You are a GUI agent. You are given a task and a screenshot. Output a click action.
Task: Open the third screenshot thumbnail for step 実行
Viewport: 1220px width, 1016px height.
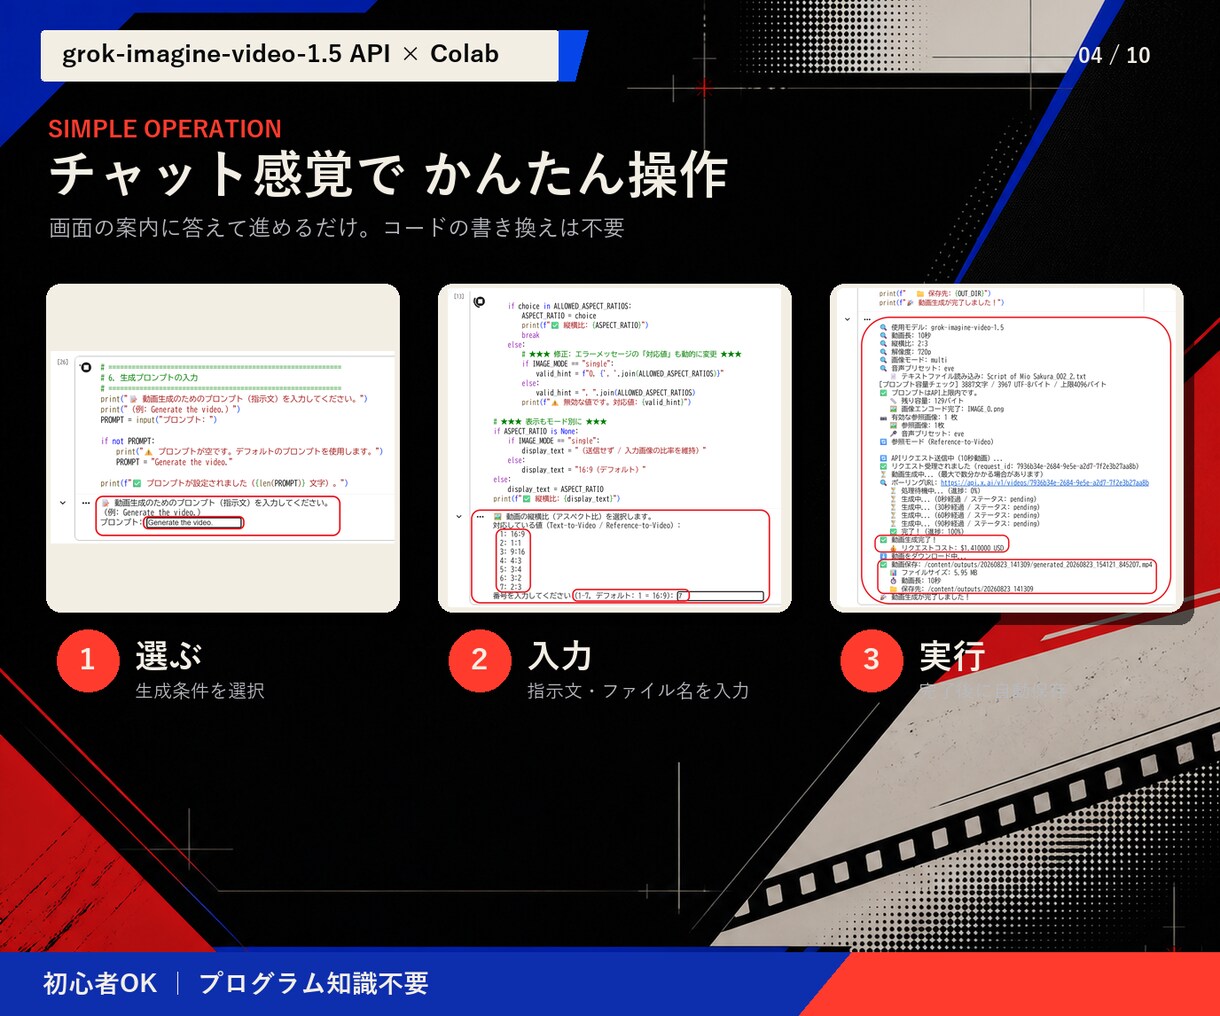coord(1007,448)
